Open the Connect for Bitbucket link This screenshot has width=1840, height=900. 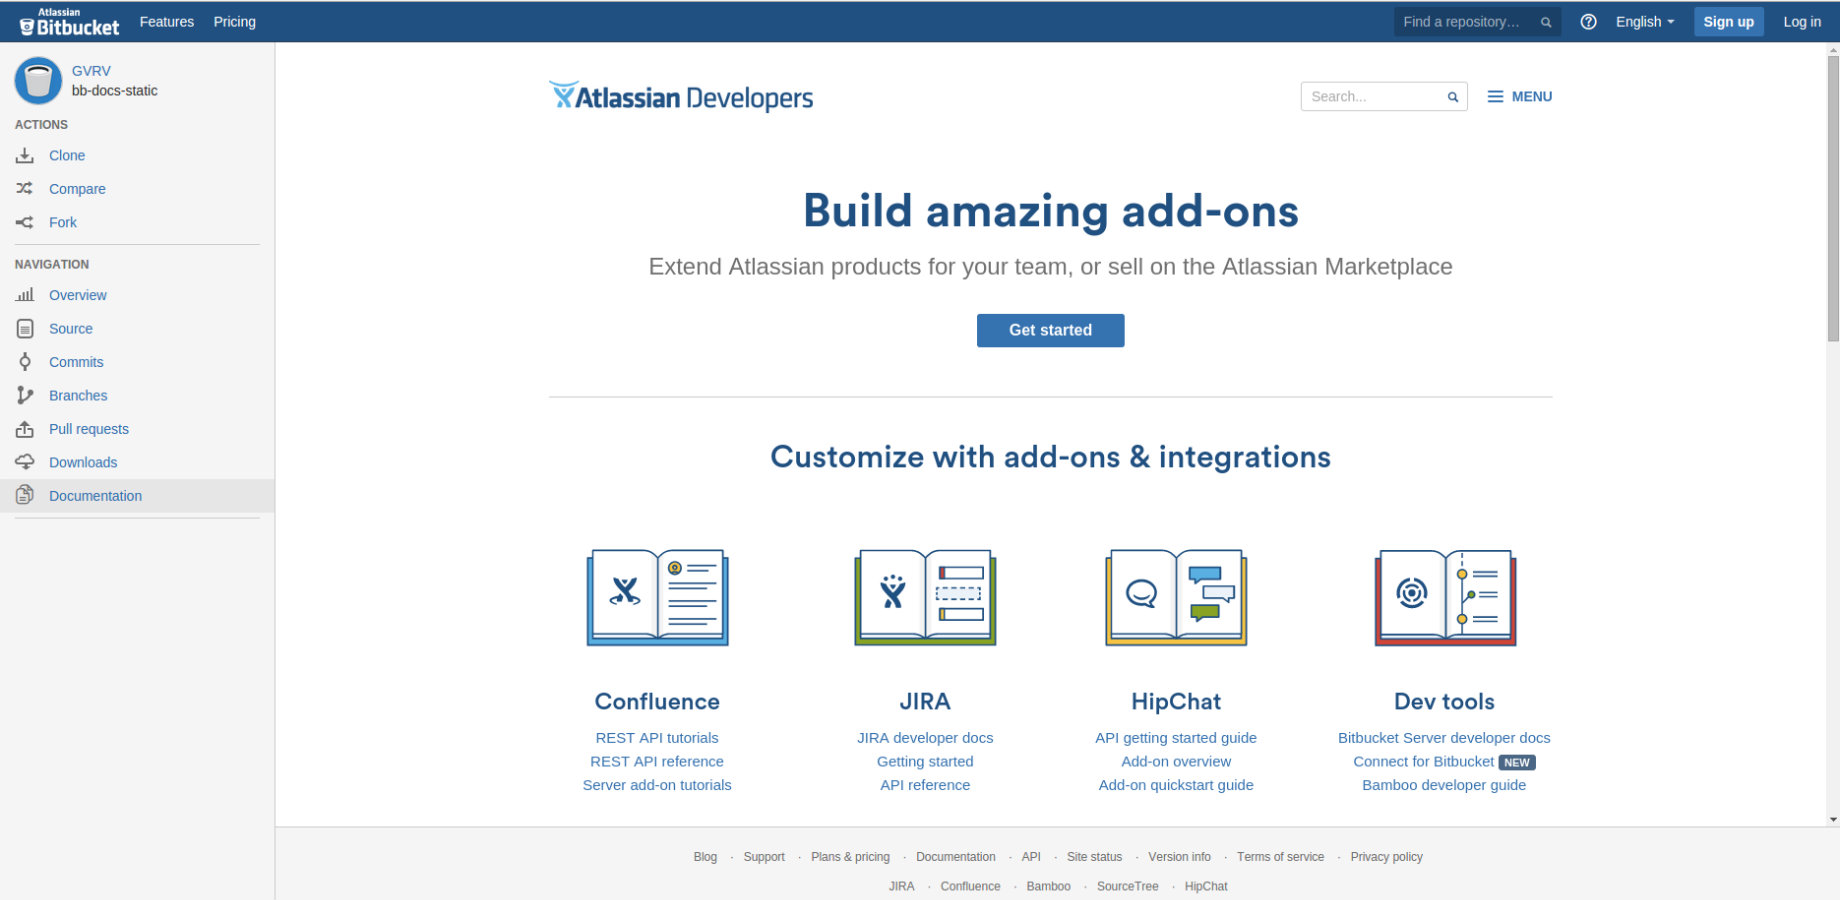click(1424, 762)
